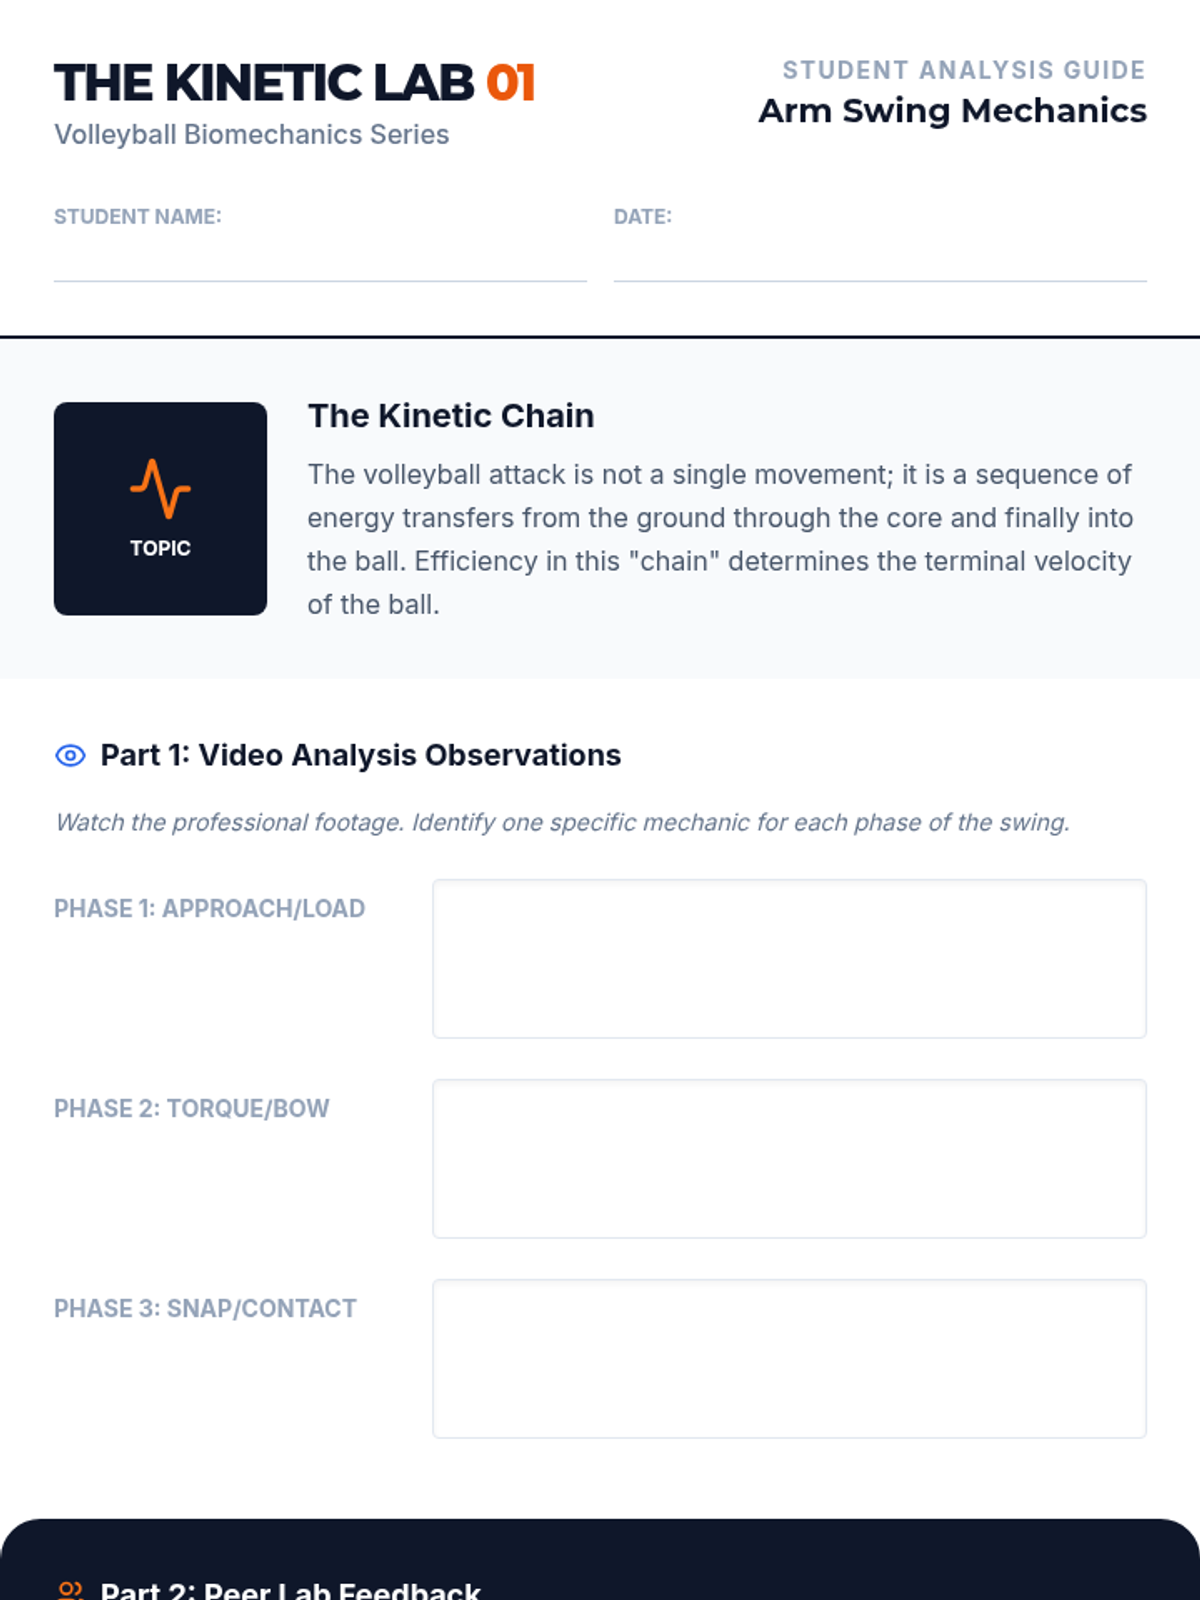Click the TOPIC label in dark tile
The width and height of the screenshot is (1200, 1600).
160,548
